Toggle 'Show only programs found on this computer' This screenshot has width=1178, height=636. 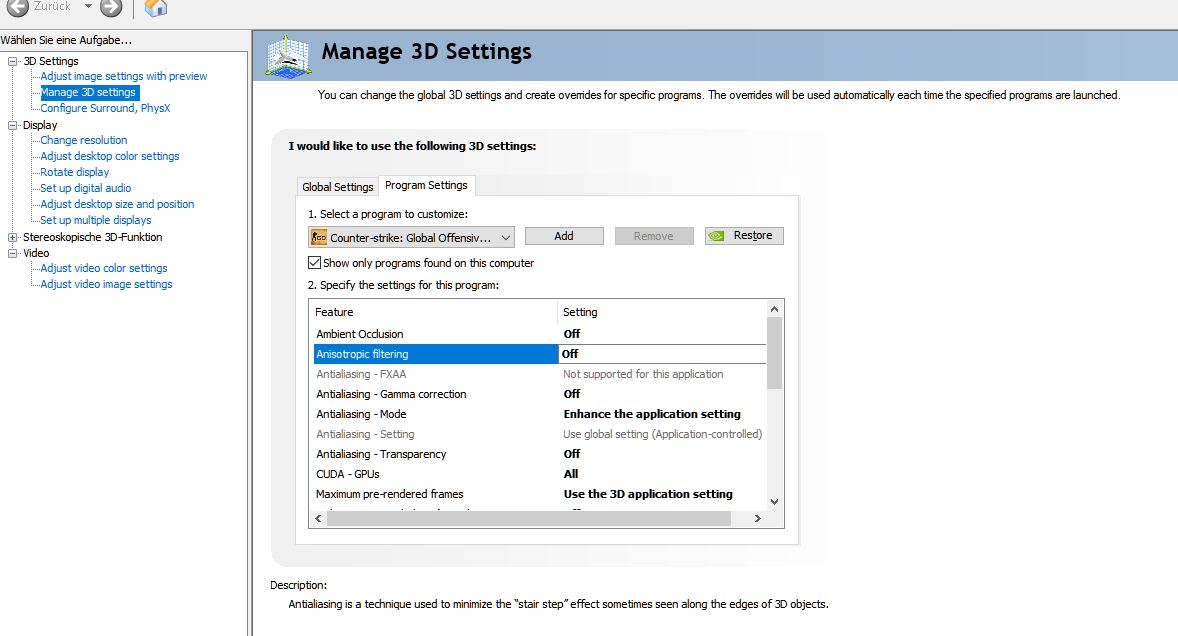click(315, 263)
